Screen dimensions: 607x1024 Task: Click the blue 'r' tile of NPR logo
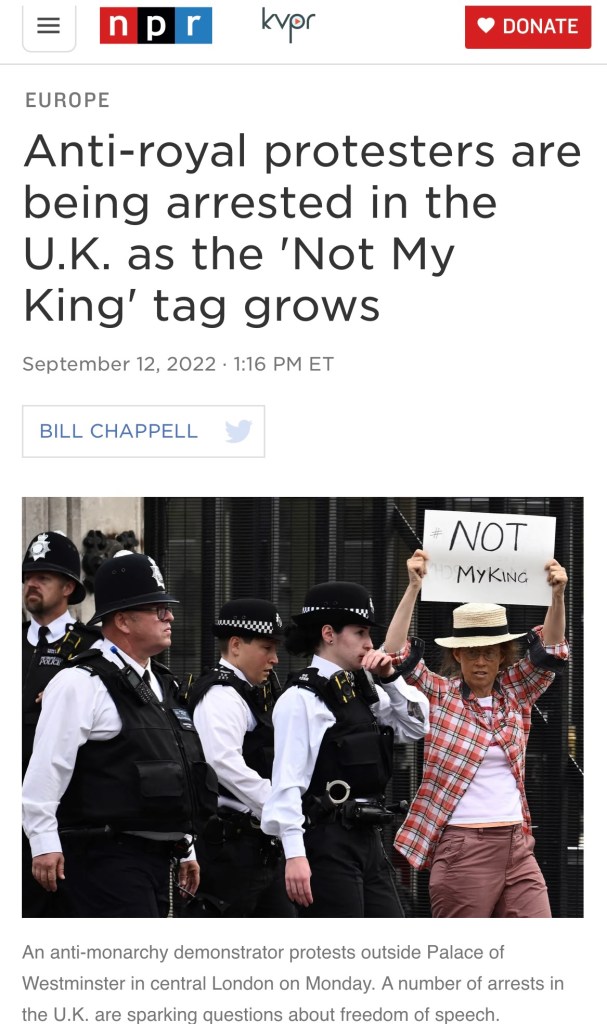click(x=193, y=25)
